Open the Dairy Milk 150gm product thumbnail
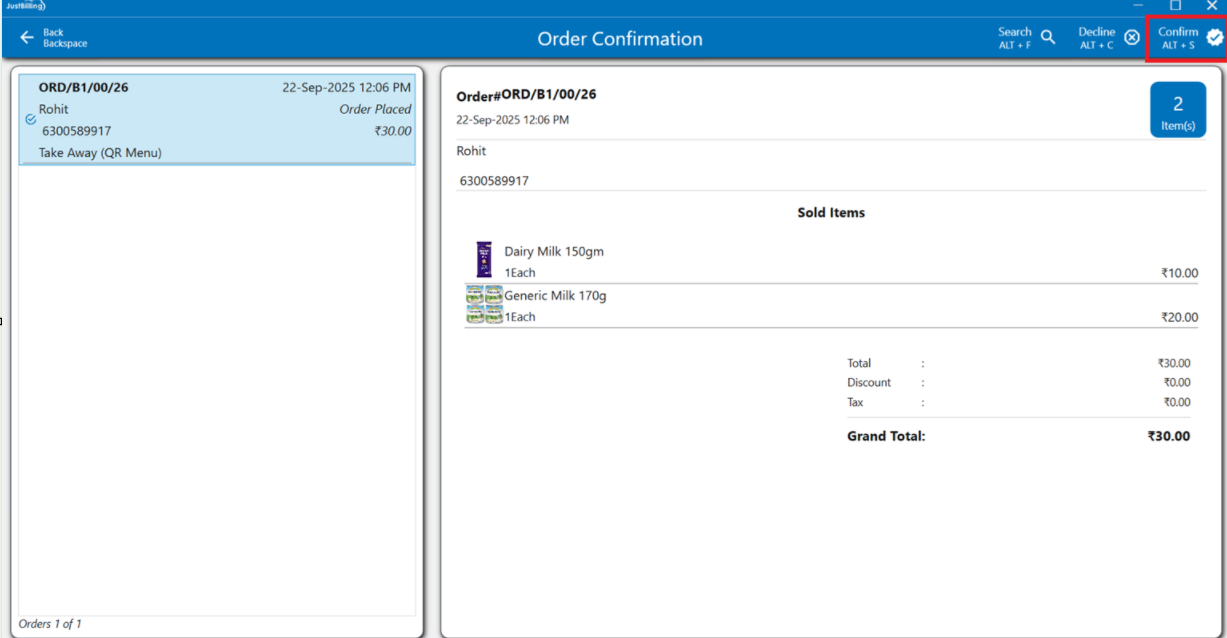Image resolution: width=1227 pixels, height=638 pixels. [x=484, y=260]
